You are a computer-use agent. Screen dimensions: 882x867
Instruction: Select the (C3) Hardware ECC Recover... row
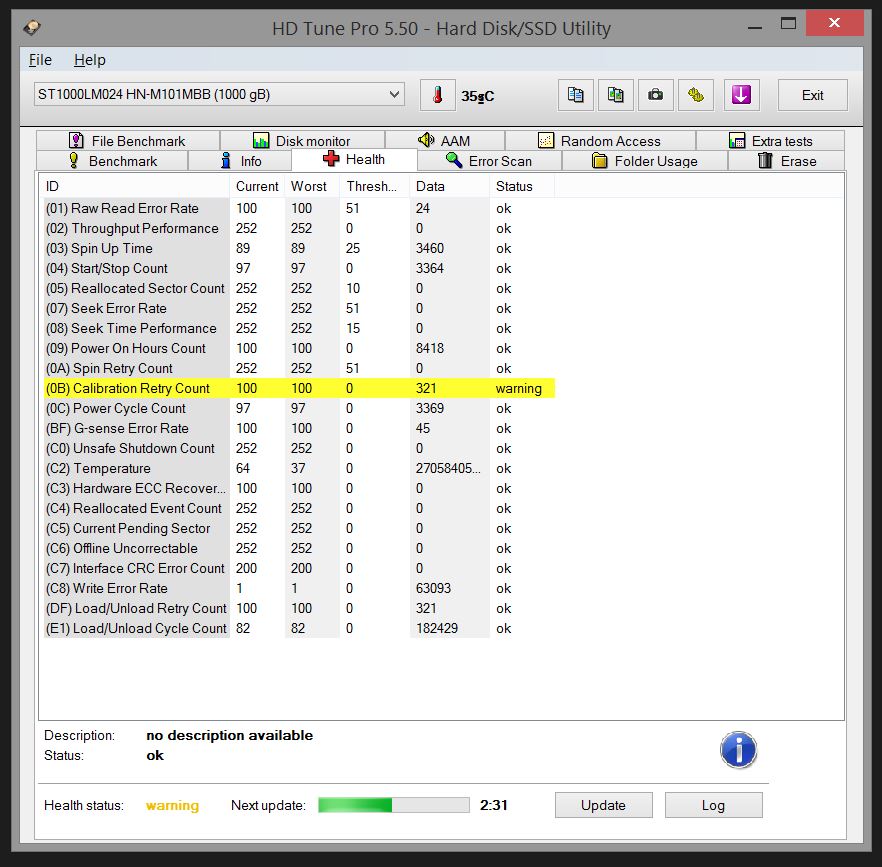pyautogui.click(x=299, y=488)
